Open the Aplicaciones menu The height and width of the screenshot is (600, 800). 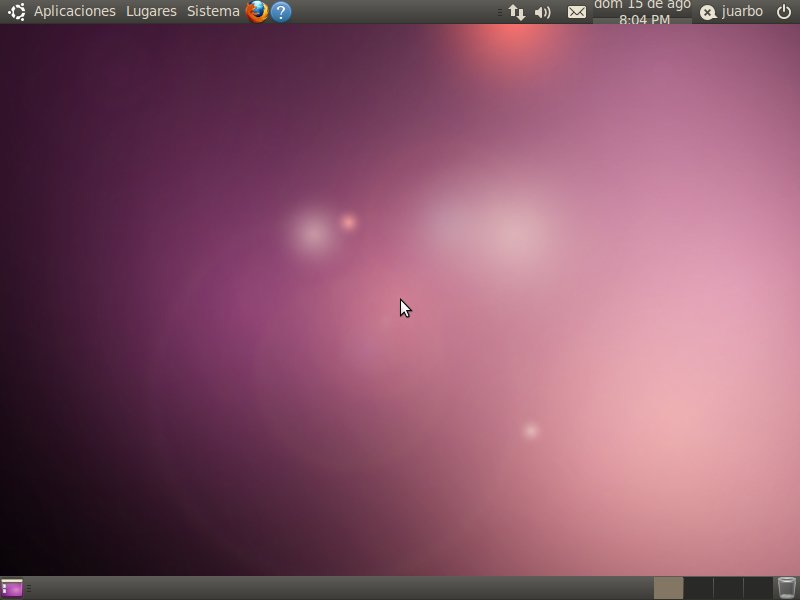coord(75,12)
